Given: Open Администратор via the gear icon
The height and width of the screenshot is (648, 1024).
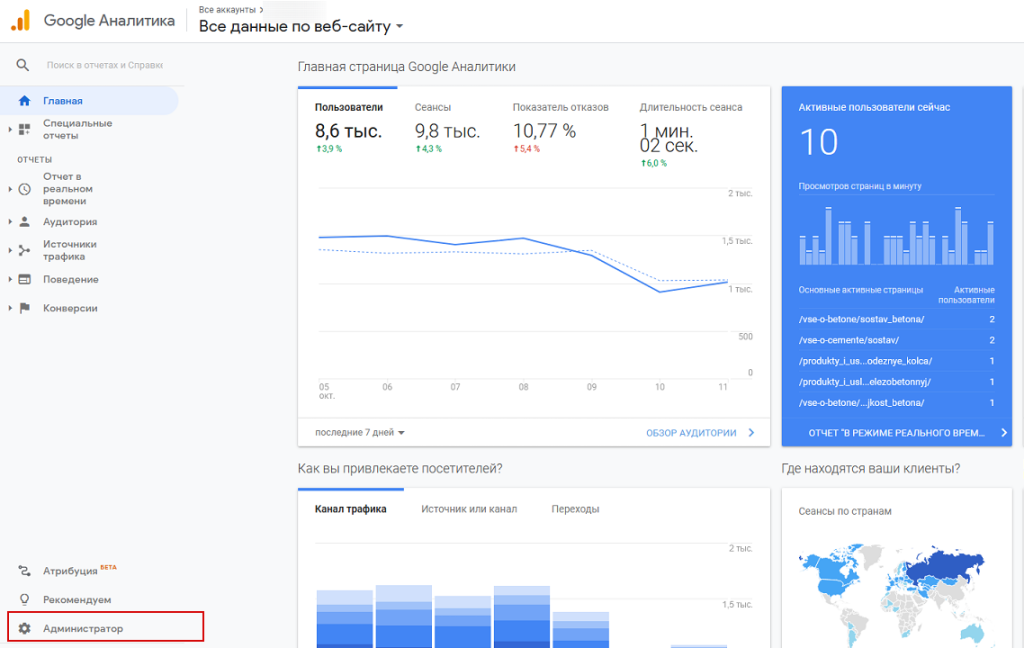Looking at the screenshot, I should point(24,628).
